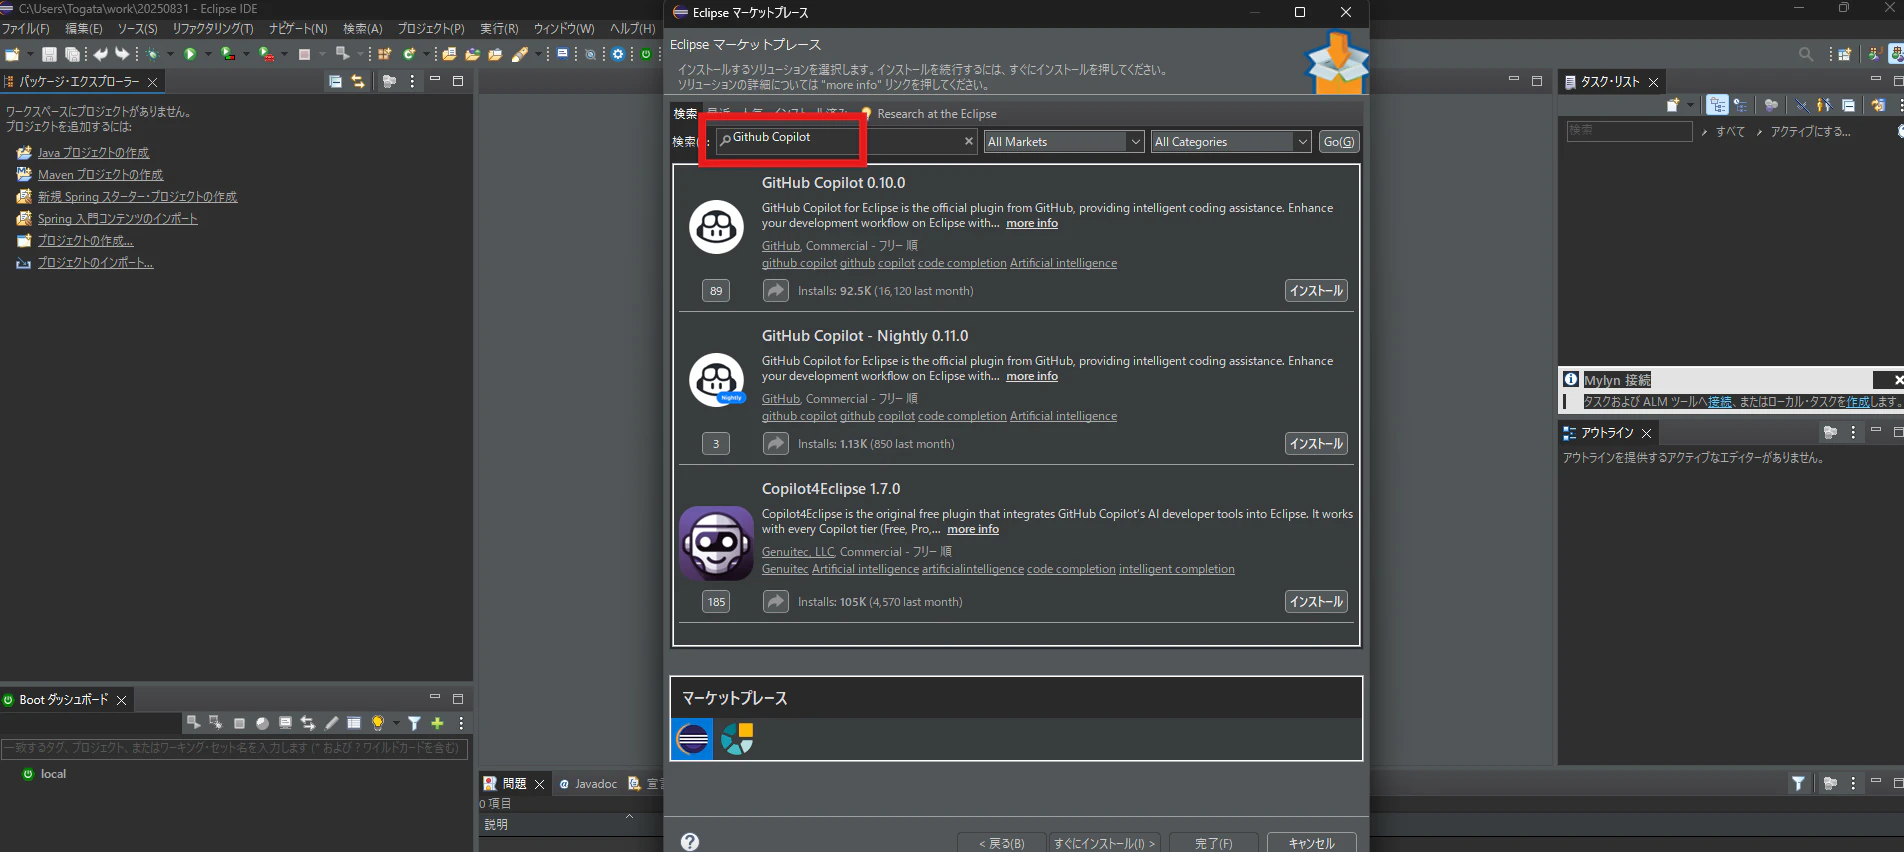Screen dimensions: 1904x852
Task: Open the New file dropdown arrow in toolbar
Action: pyautogui.click(x=30, y=54)
